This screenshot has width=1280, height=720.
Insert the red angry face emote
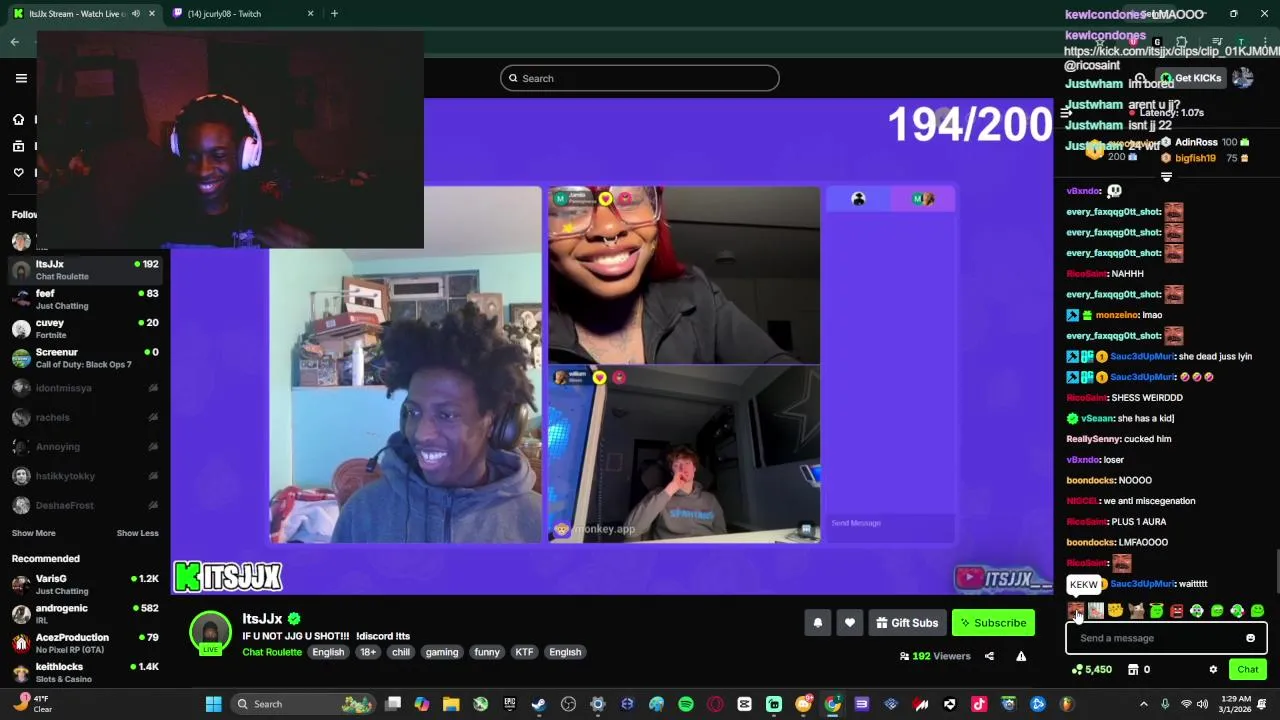(1176, 611)
